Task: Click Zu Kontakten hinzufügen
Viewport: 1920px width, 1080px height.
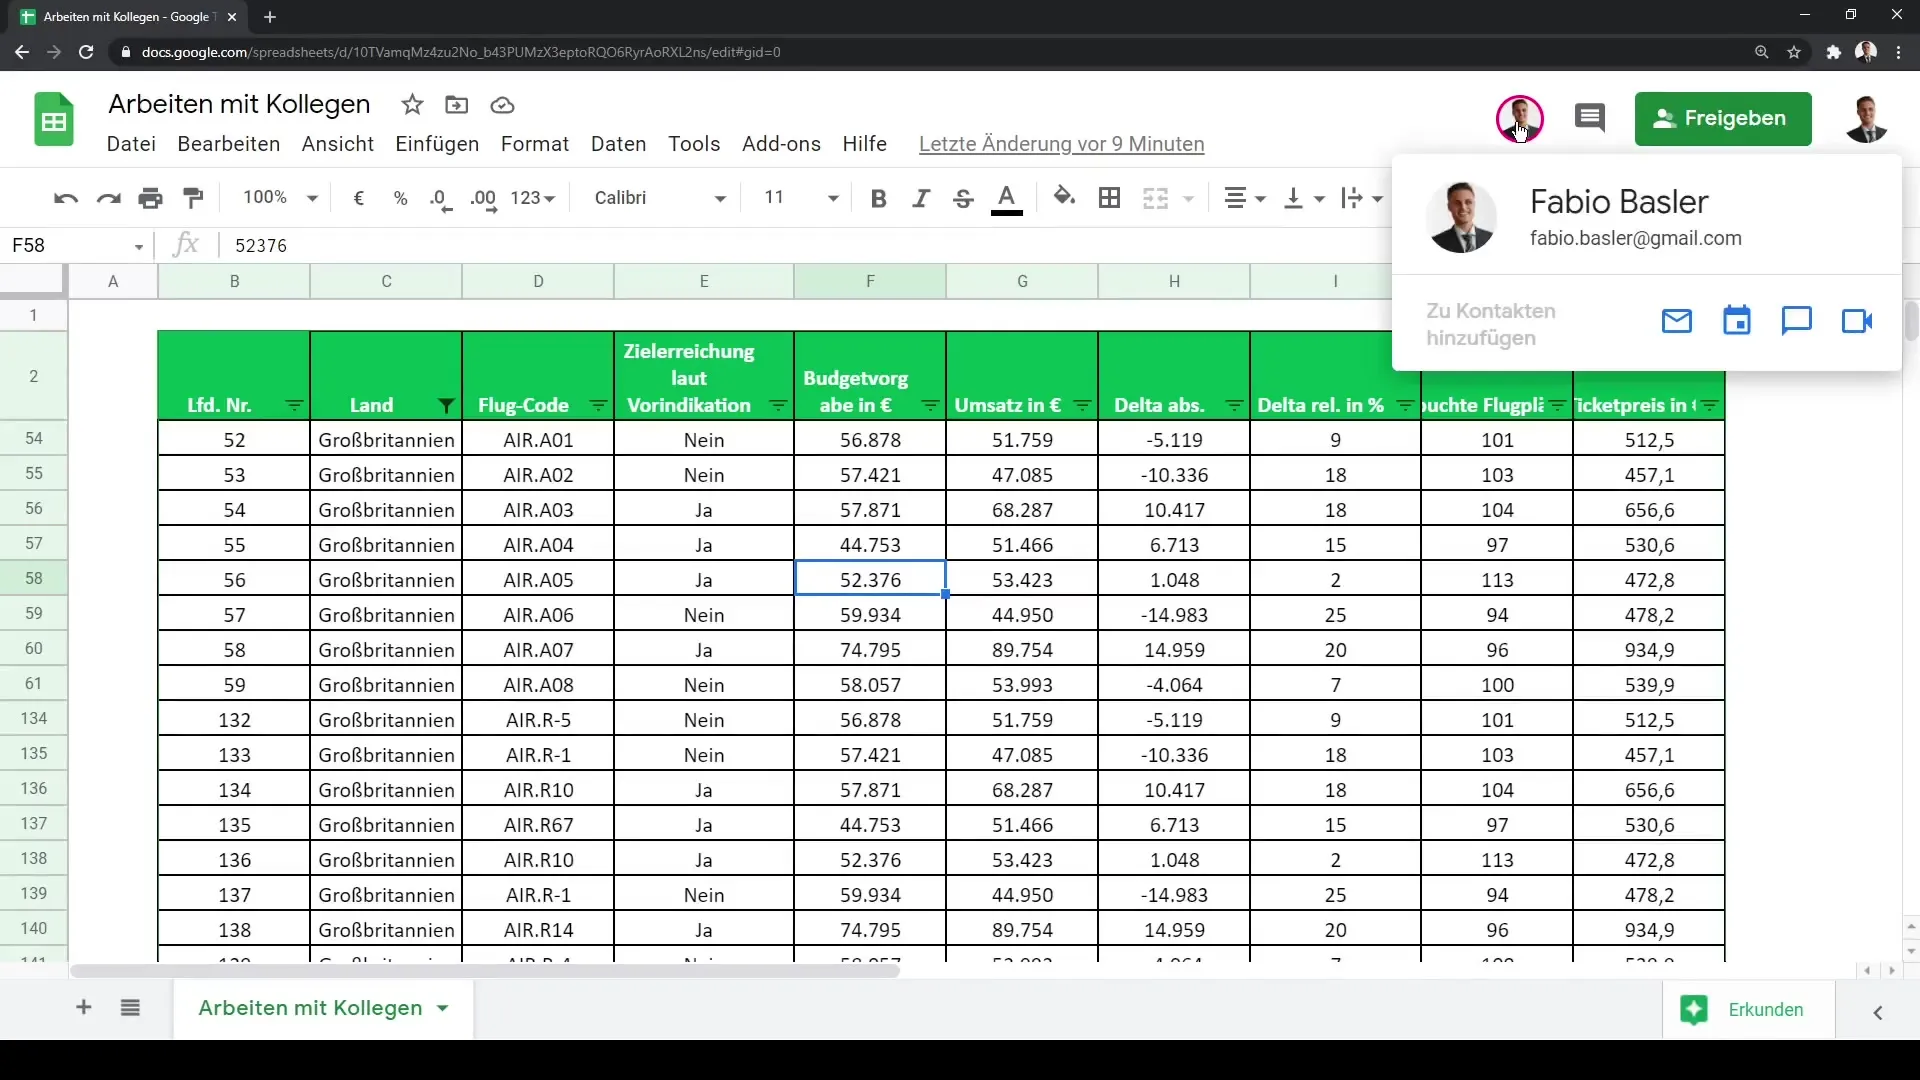Action: click(x=1491, y=324)
